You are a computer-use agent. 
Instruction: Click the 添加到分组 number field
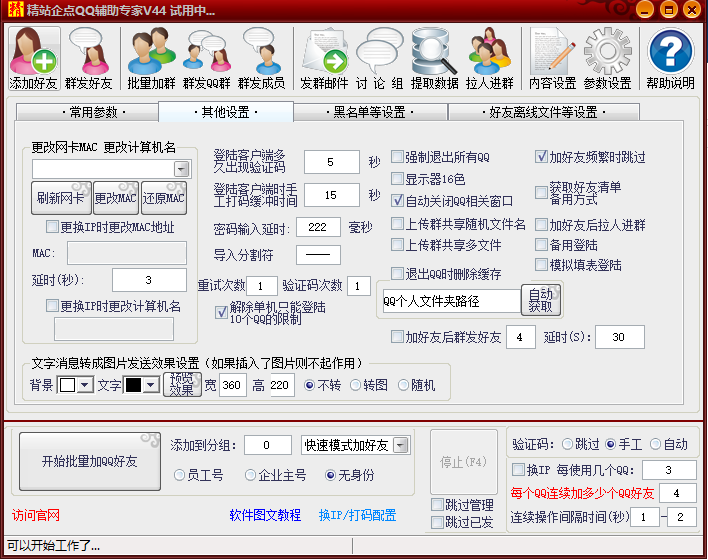[x=268, y=445]
